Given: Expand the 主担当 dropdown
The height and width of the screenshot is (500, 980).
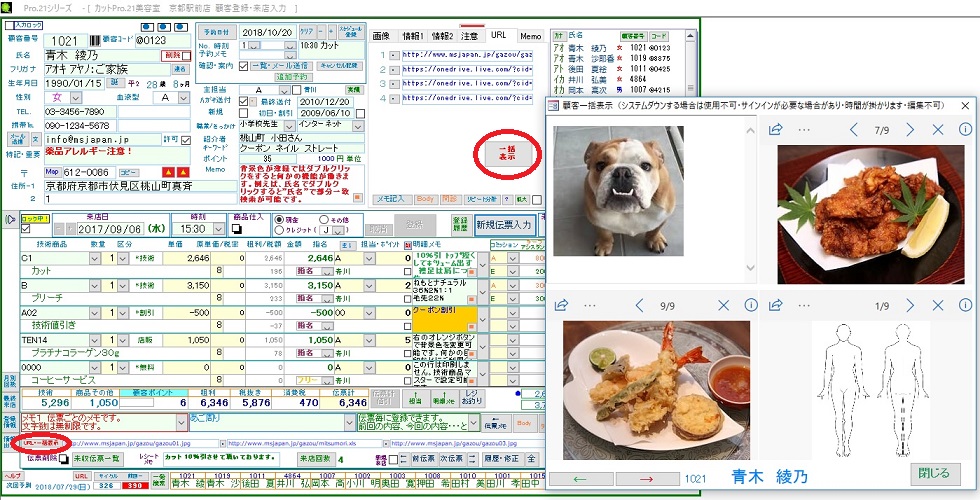Looking at the screenshot, I should click(x=284, y=90).
